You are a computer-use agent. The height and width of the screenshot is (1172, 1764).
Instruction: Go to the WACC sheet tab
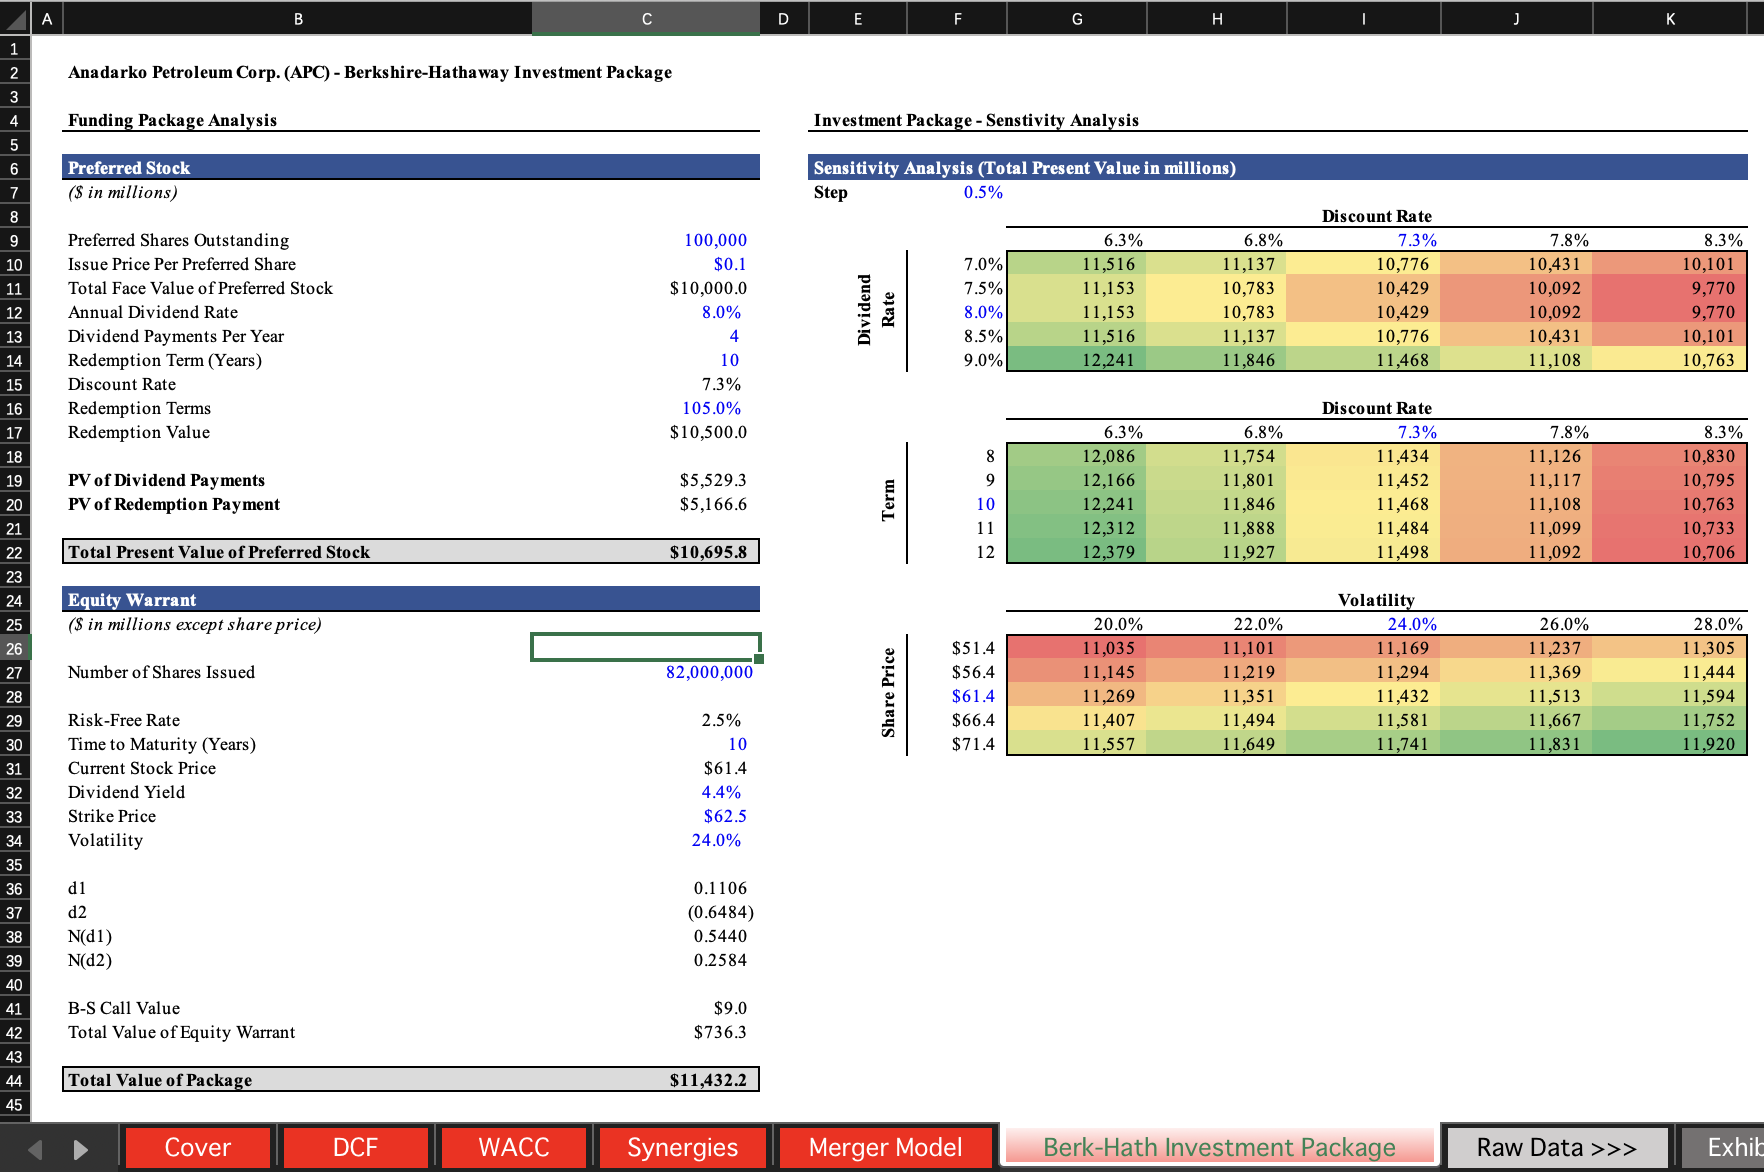(x=513, y=1147)
